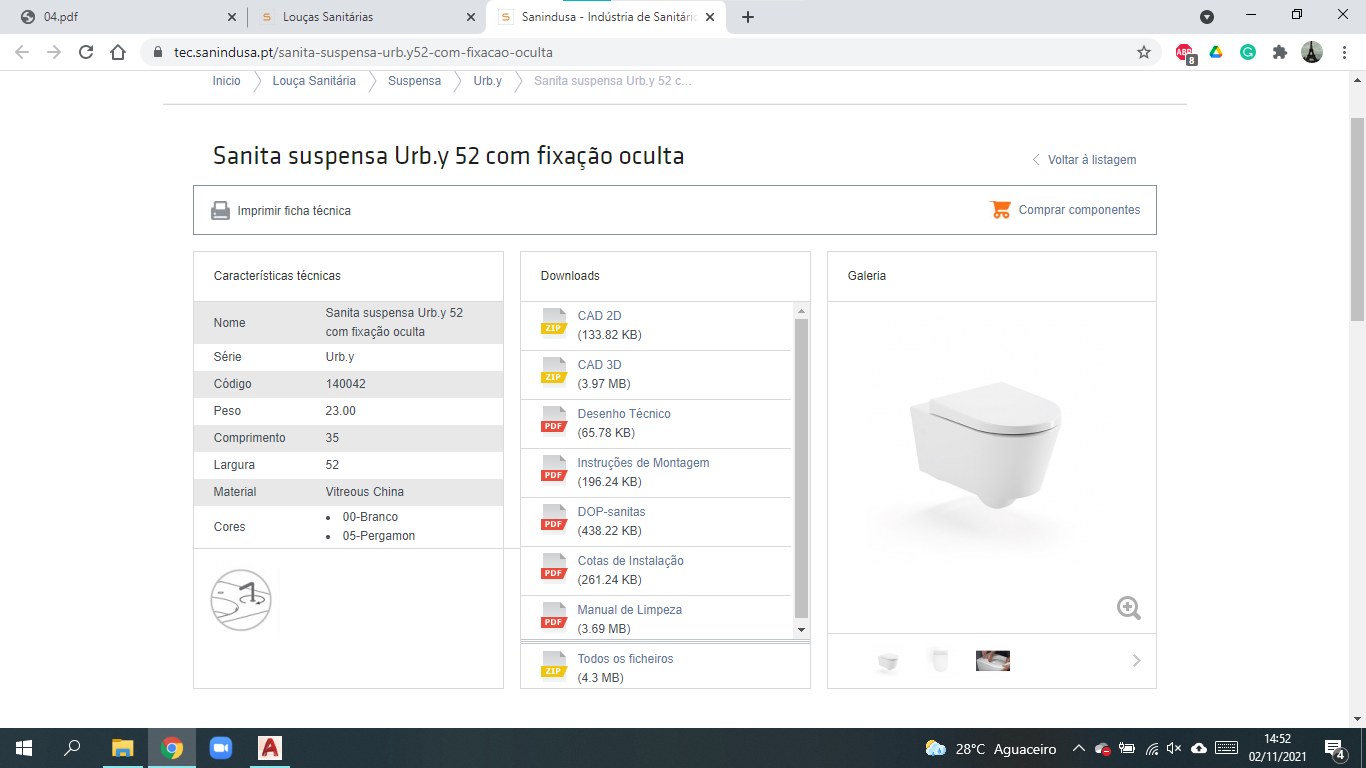Switch to the 04.pdf tab
The width and height of the screenshot is (1366, 768).
(x=126, y=17)
